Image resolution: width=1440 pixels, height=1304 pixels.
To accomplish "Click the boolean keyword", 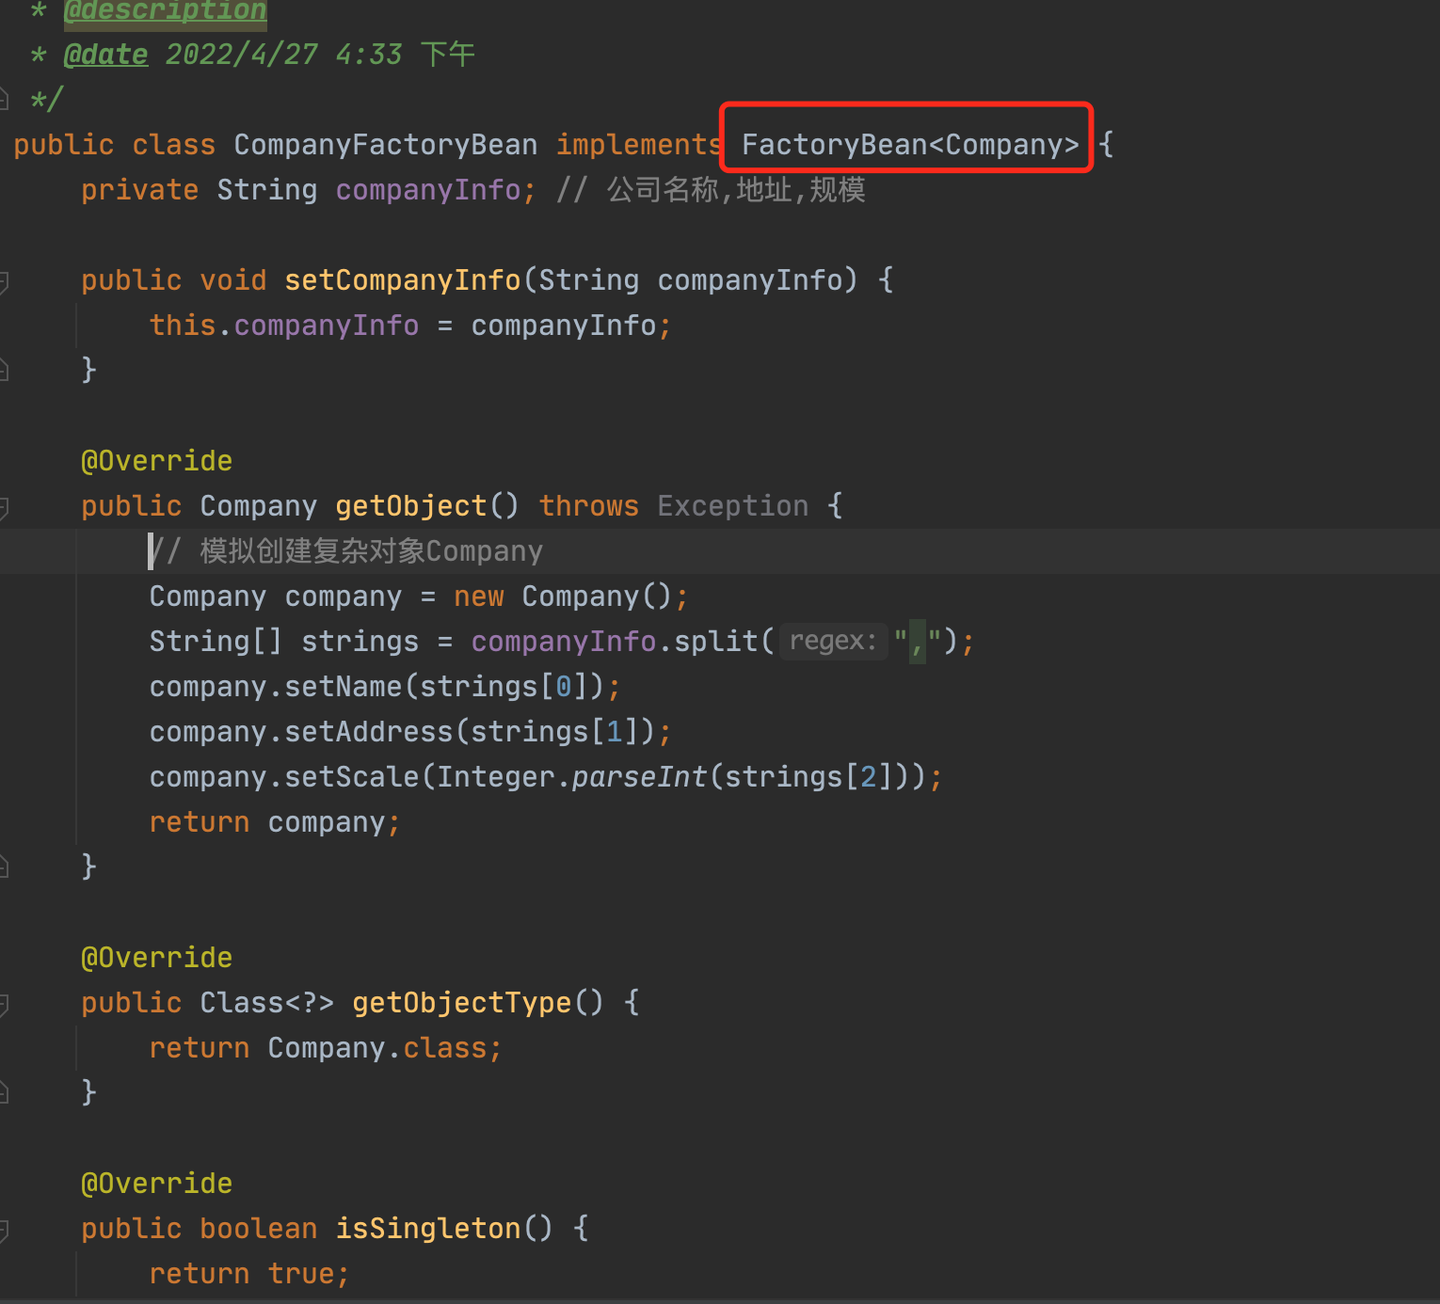I will click(258, 1229).
